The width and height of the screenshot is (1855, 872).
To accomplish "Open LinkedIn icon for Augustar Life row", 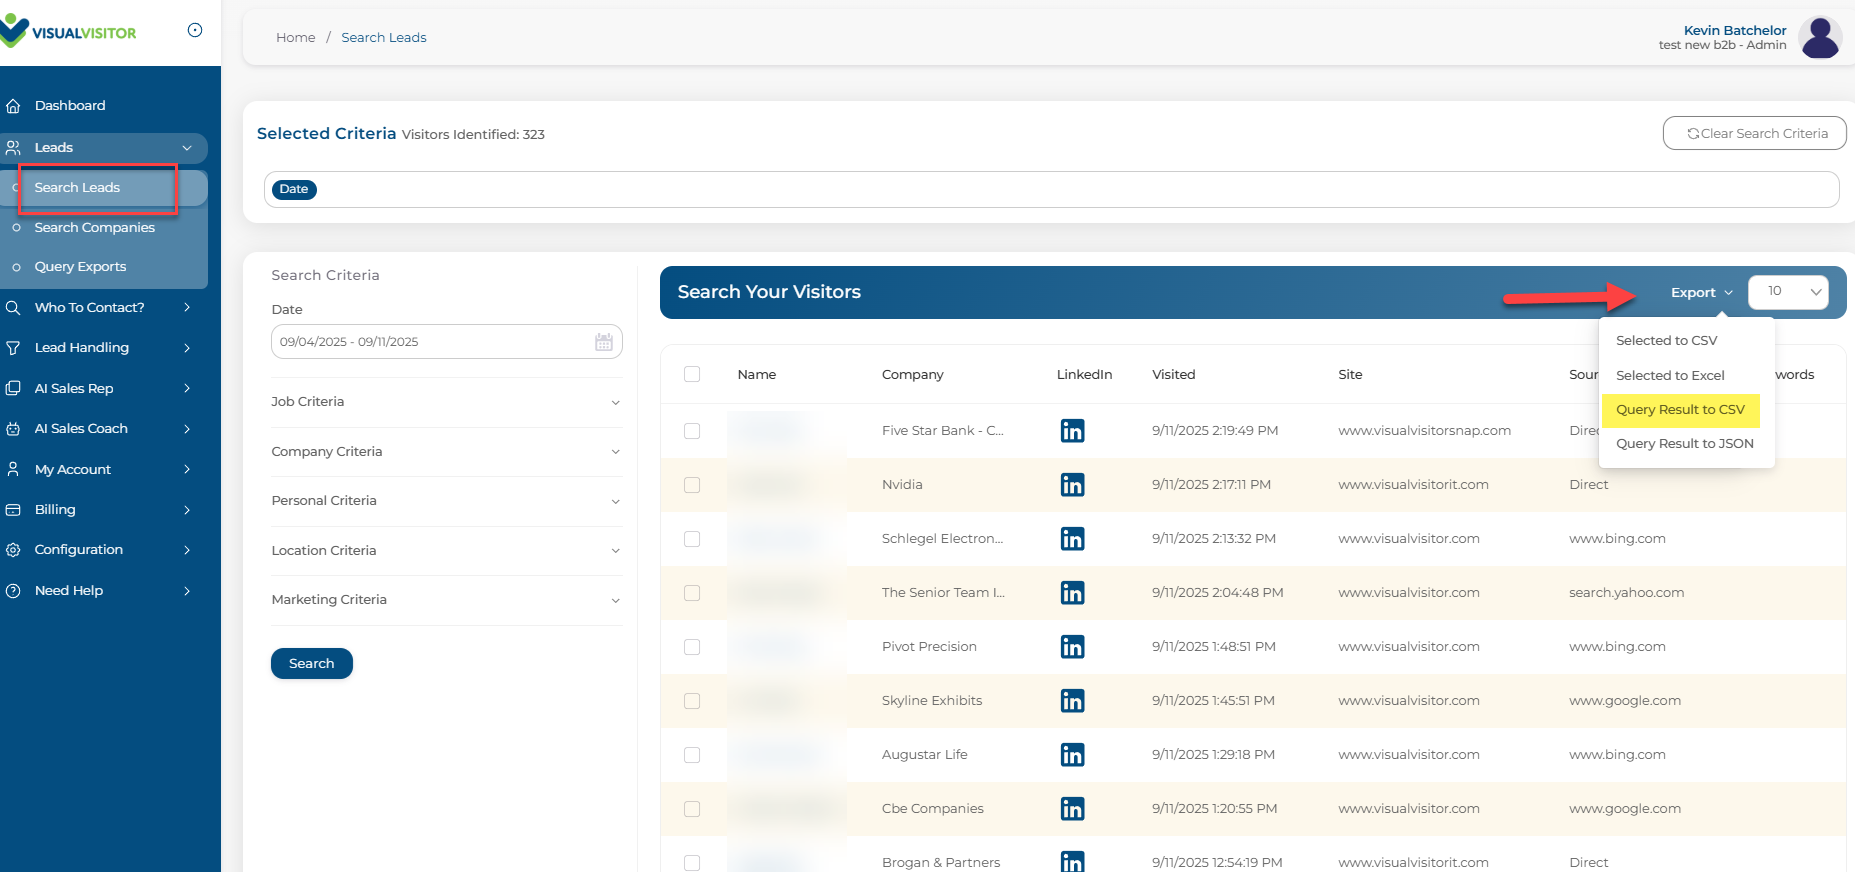I will point(1072,755).
